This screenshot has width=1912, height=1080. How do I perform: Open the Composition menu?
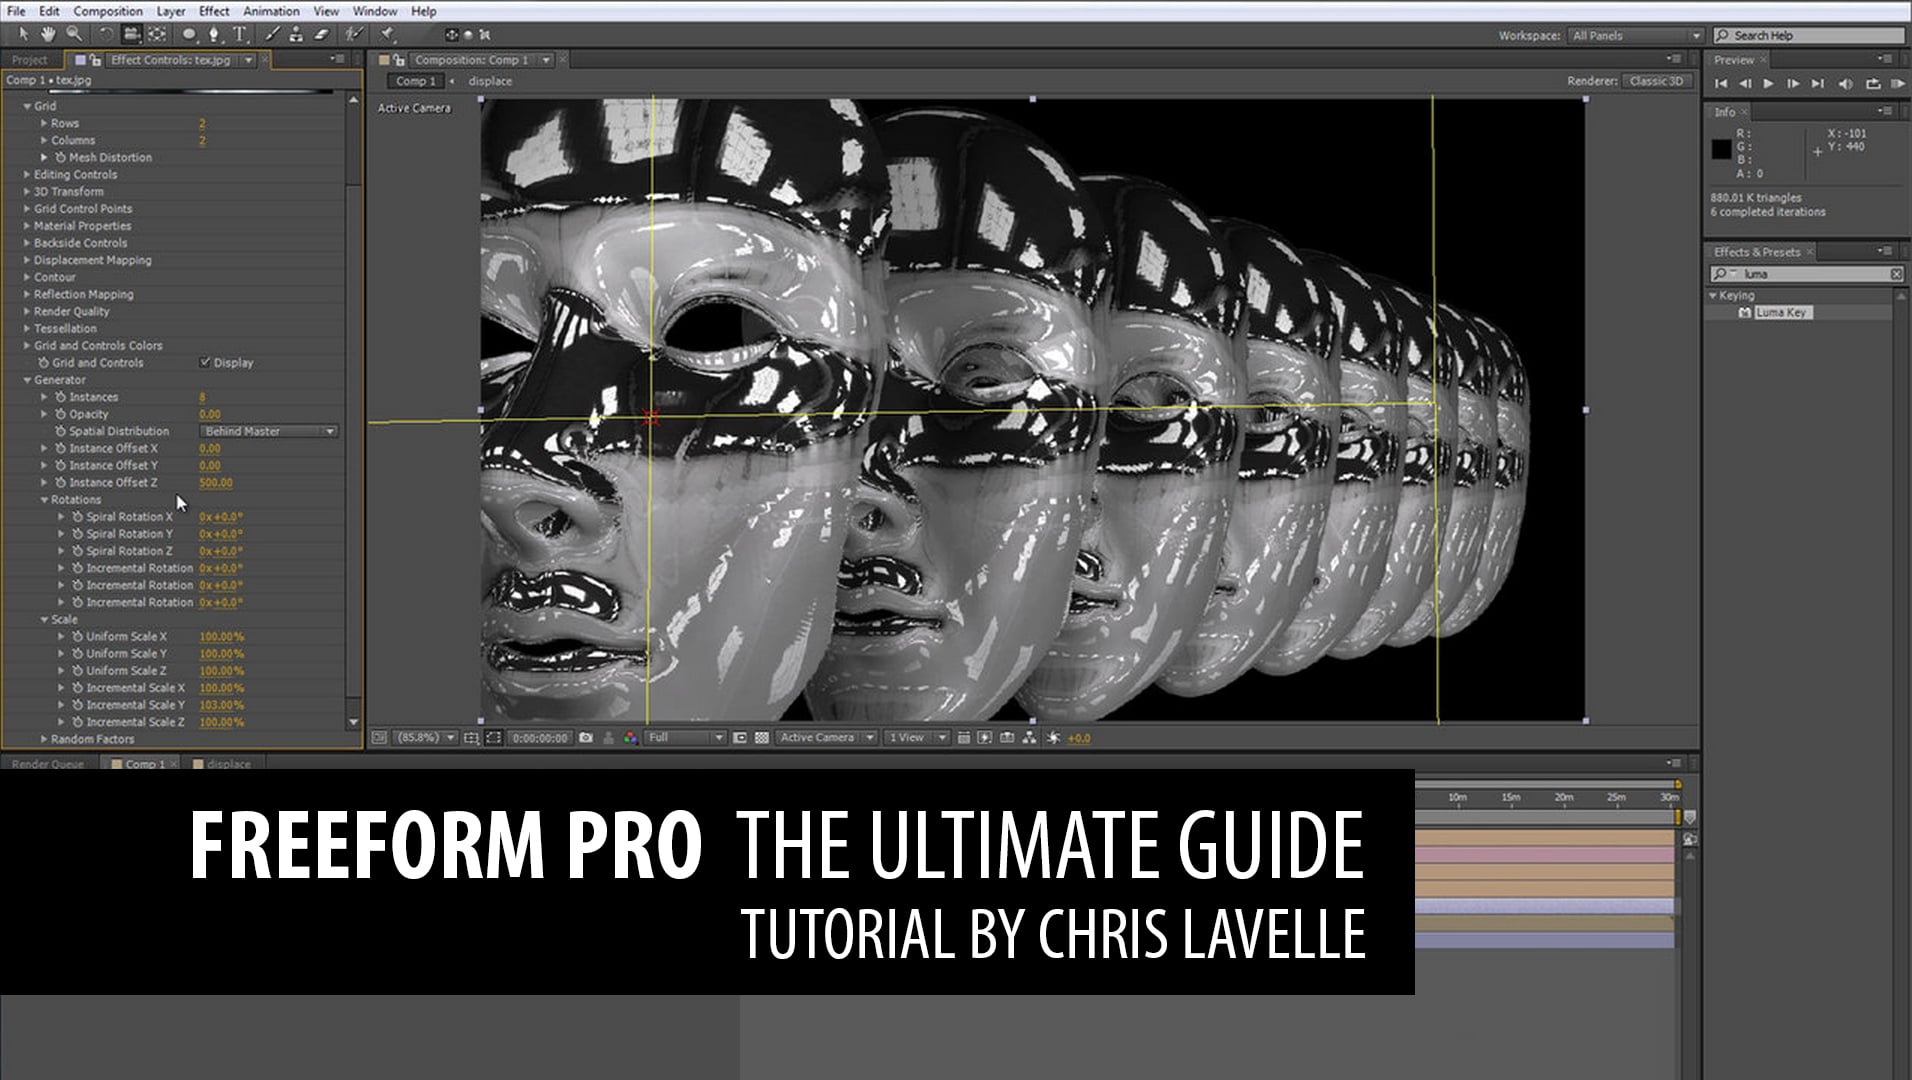click(x=108, y=11)
